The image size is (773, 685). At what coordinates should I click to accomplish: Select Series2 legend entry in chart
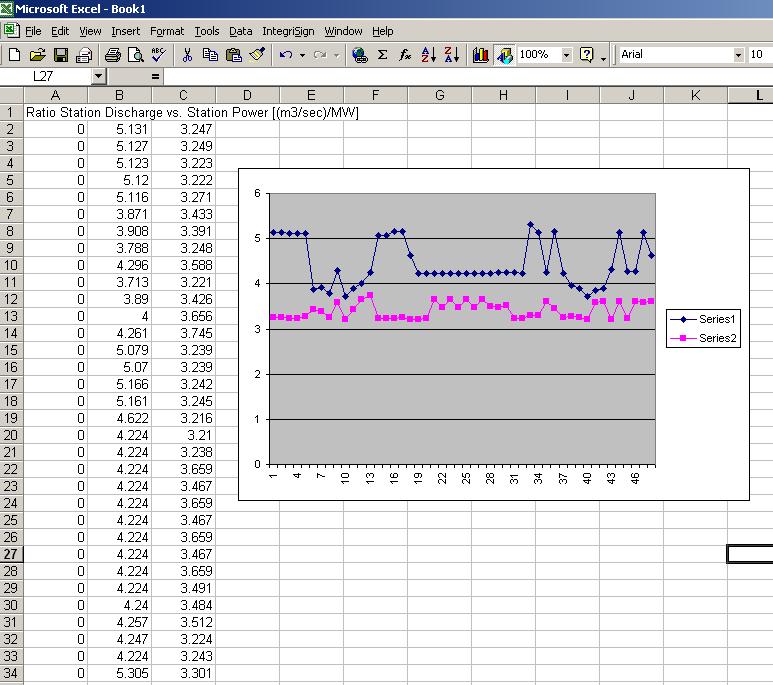[x=703, y=338]
